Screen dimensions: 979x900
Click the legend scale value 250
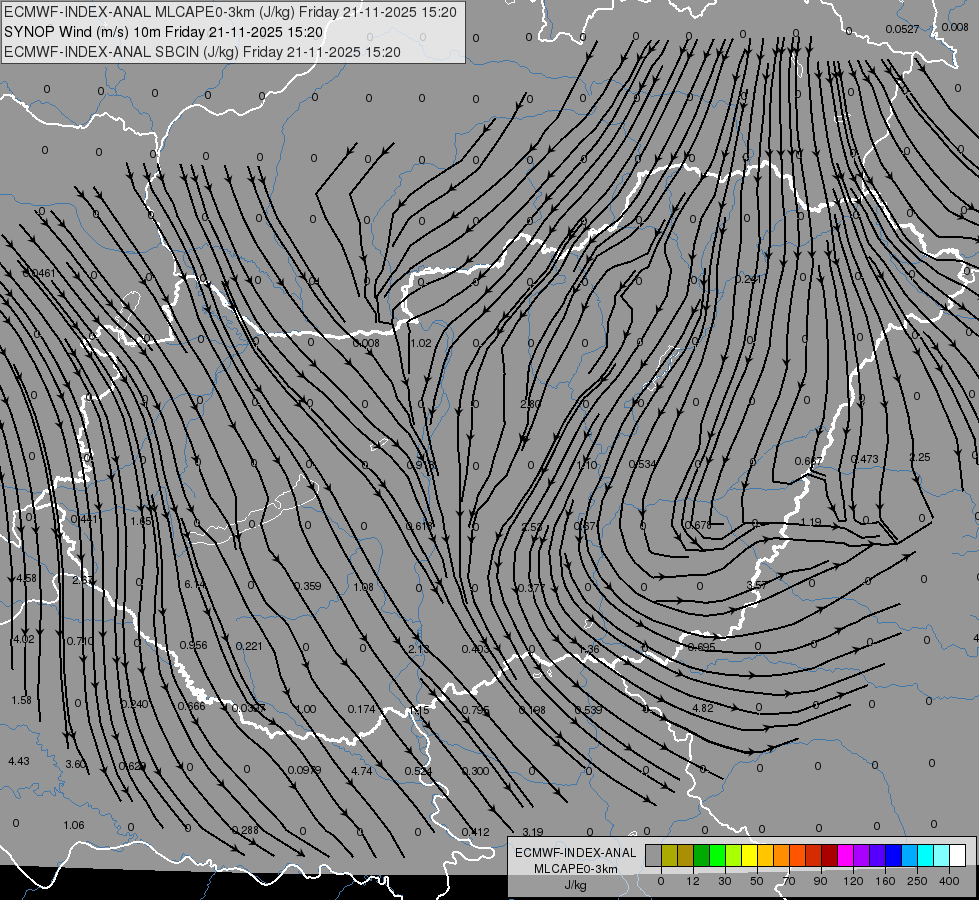(917, 881)
